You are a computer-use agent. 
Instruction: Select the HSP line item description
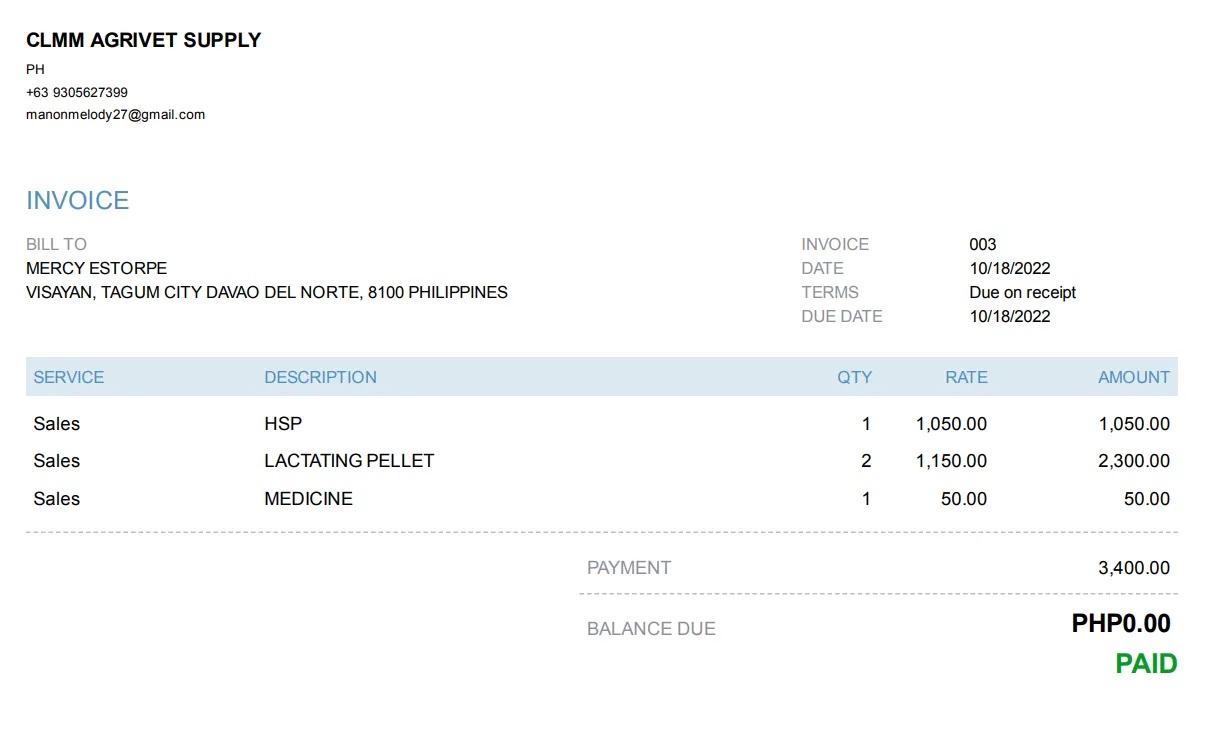pyautogui.click(x=283, y=424)
